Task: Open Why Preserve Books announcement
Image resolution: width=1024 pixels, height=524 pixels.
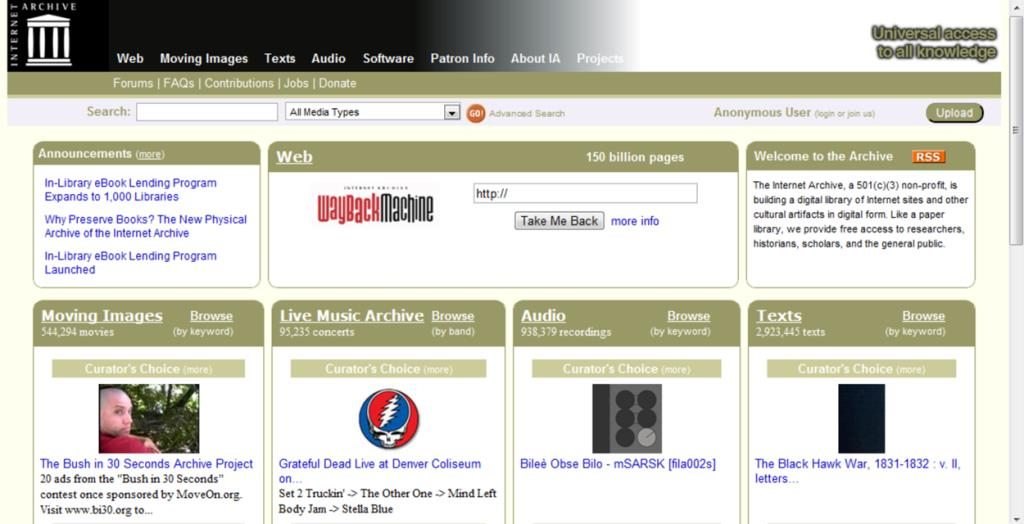Action: [x=146, y=227]
